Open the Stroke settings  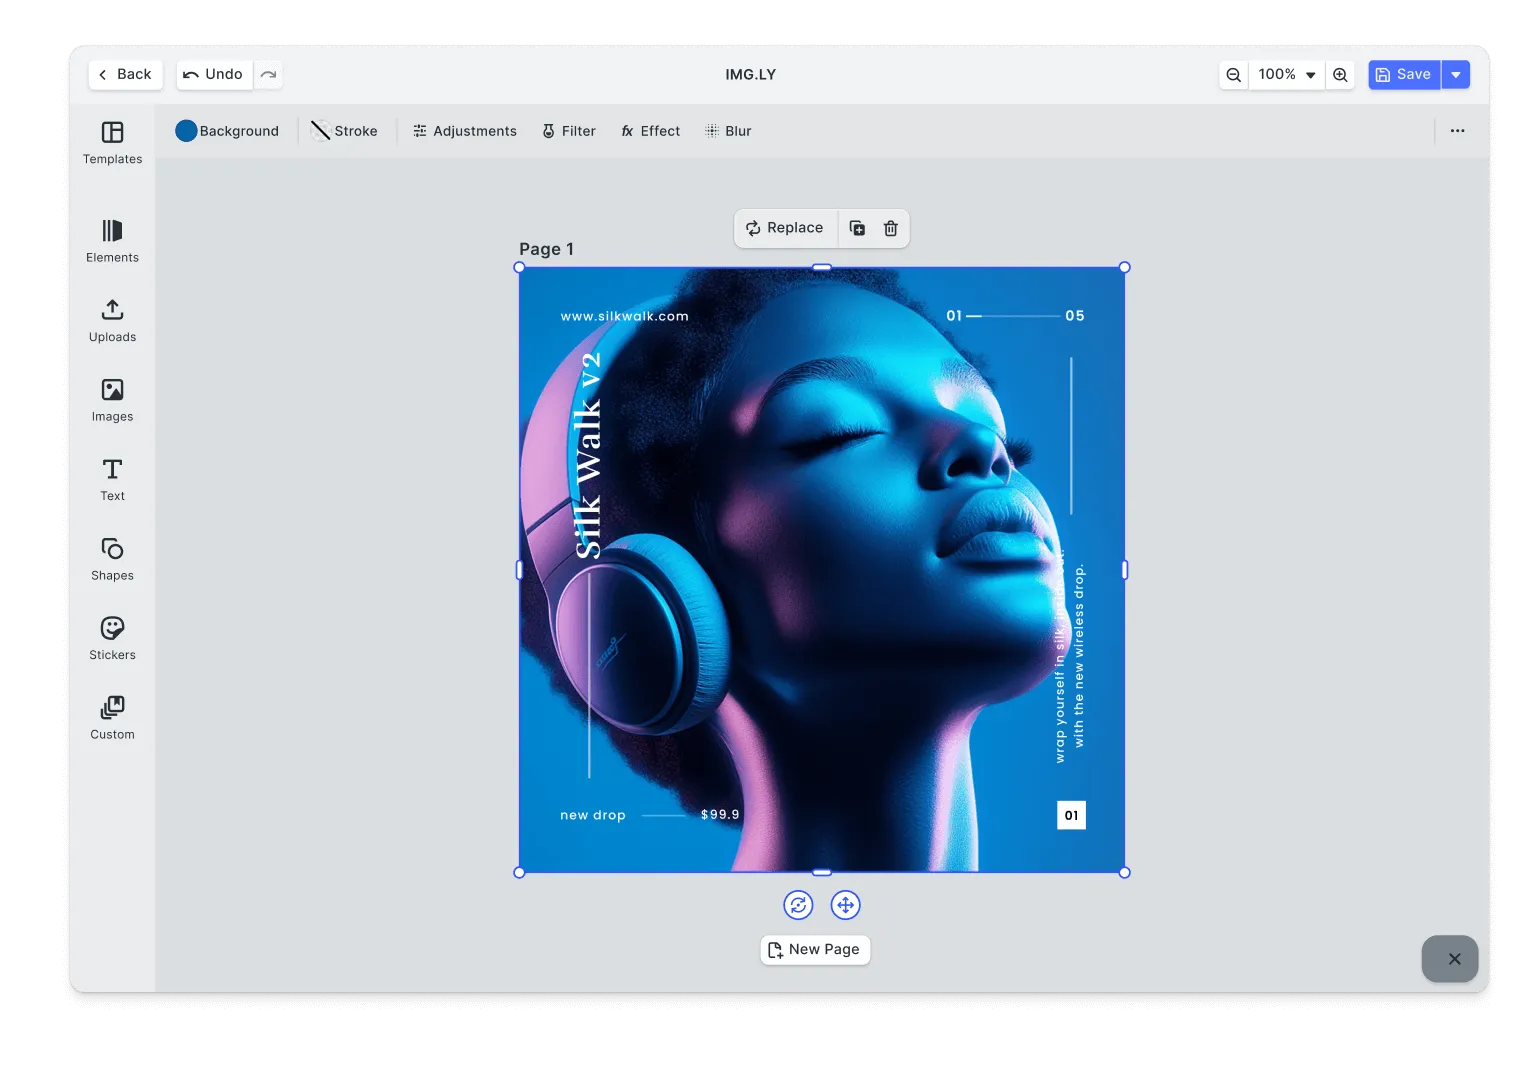point(344,131)
